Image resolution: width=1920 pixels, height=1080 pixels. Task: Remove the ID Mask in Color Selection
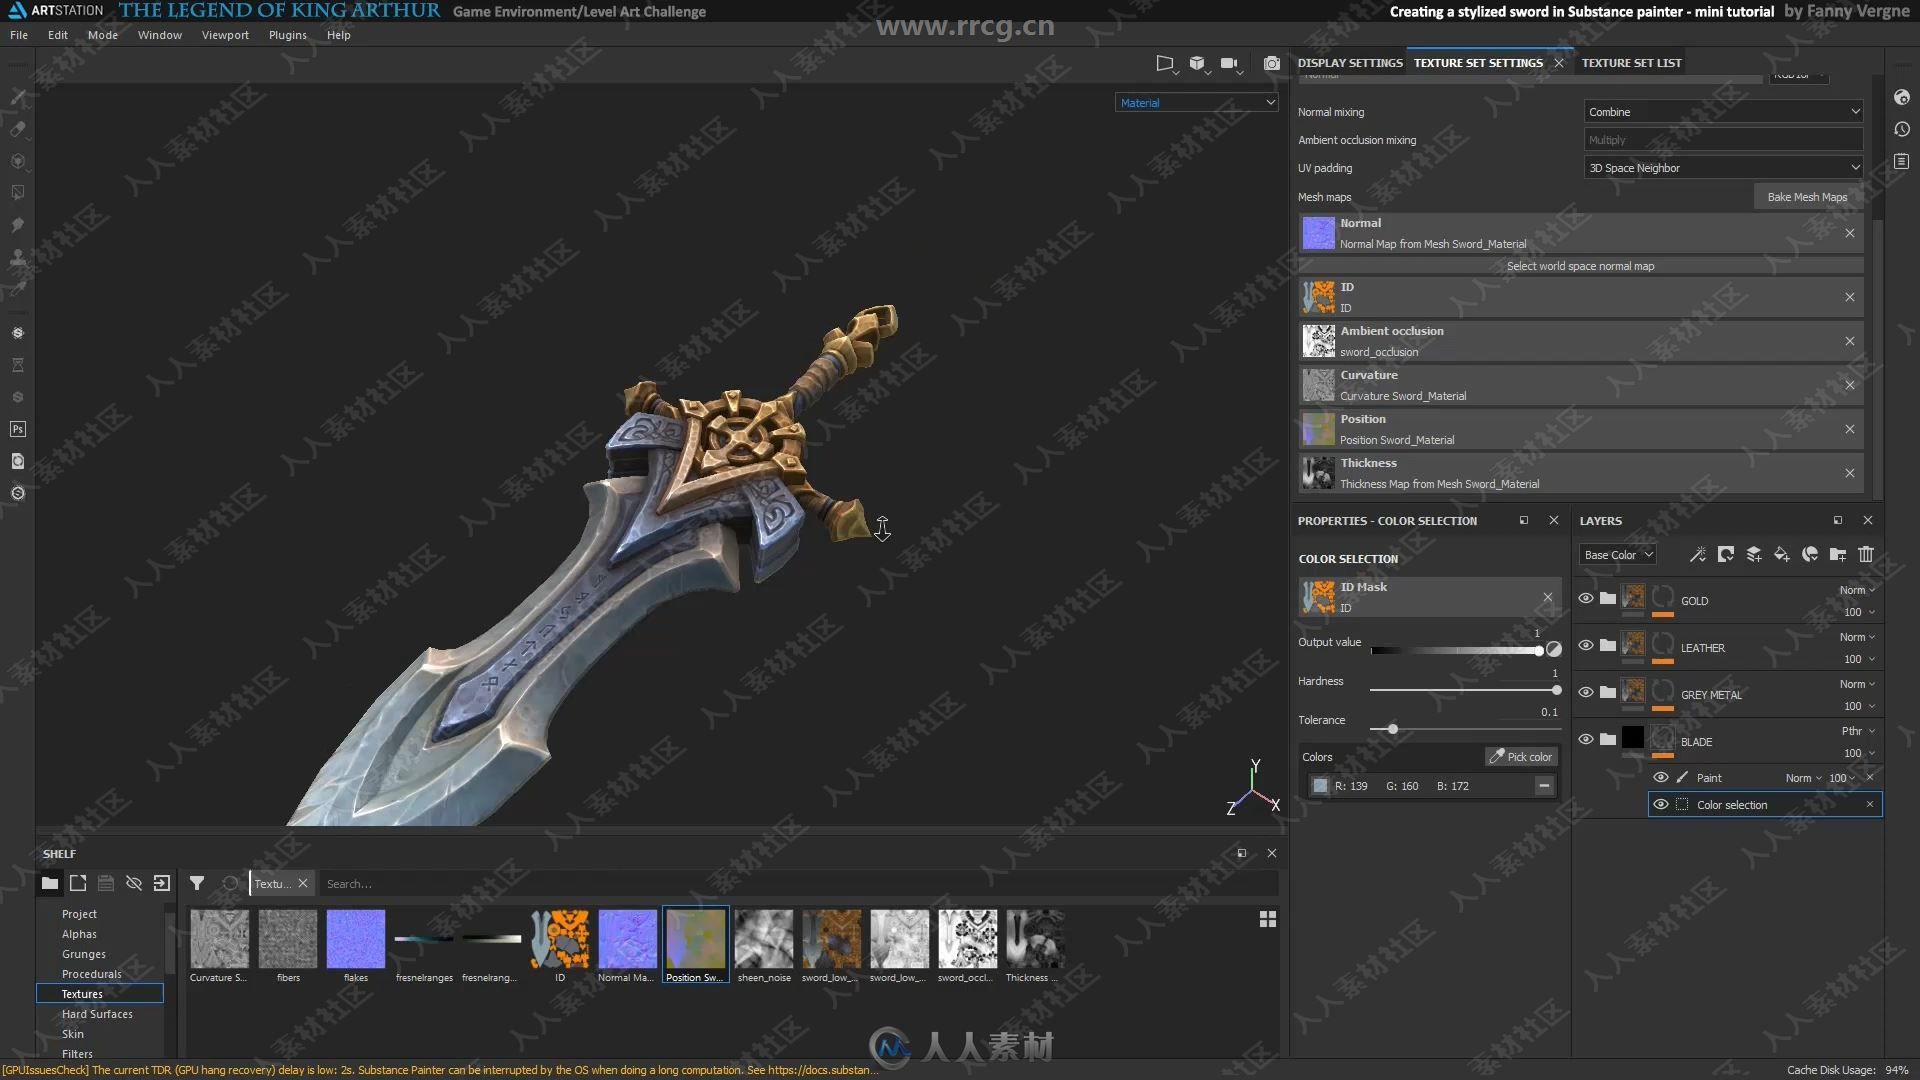(x=1547, y=597)
